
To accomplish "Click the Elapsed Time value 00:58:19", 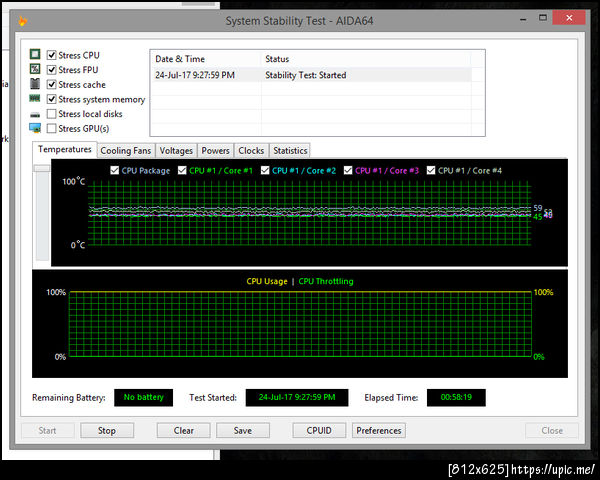I will point(456,397).
